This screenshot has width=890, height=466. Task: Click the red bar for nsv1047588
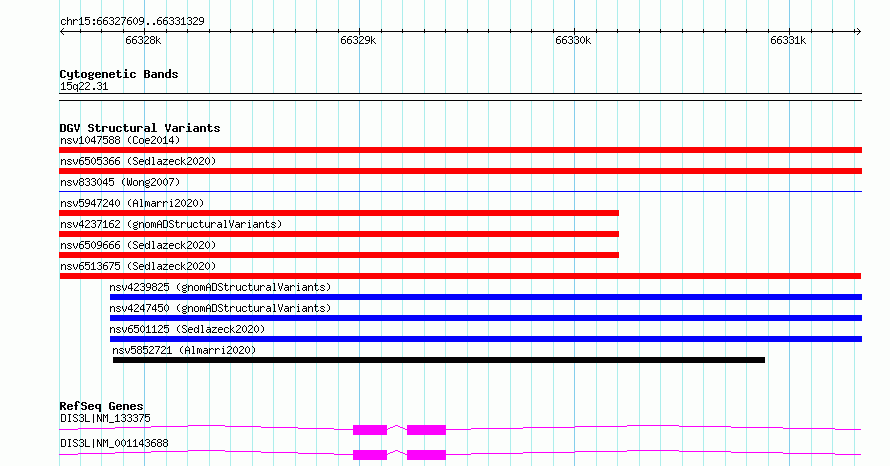coord(460,150)
